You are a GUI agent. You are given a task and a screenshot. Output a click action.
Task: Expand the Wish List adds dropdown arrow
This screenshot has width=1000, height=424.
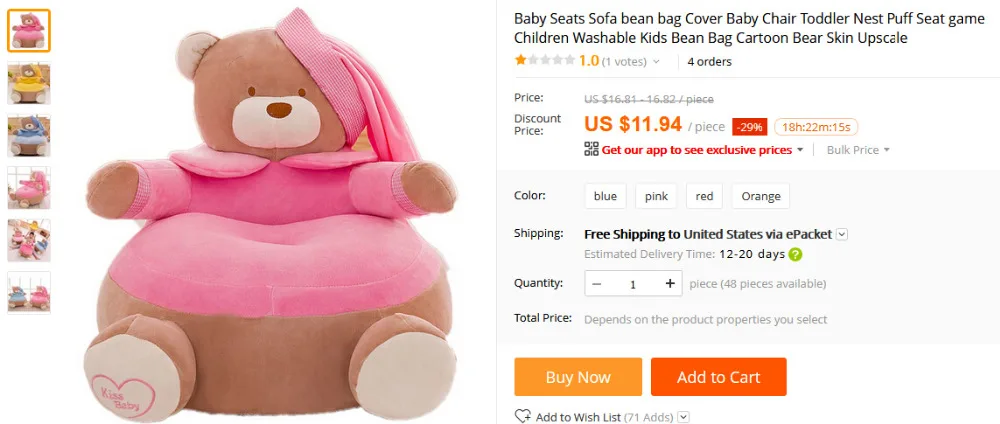point(682,417)
